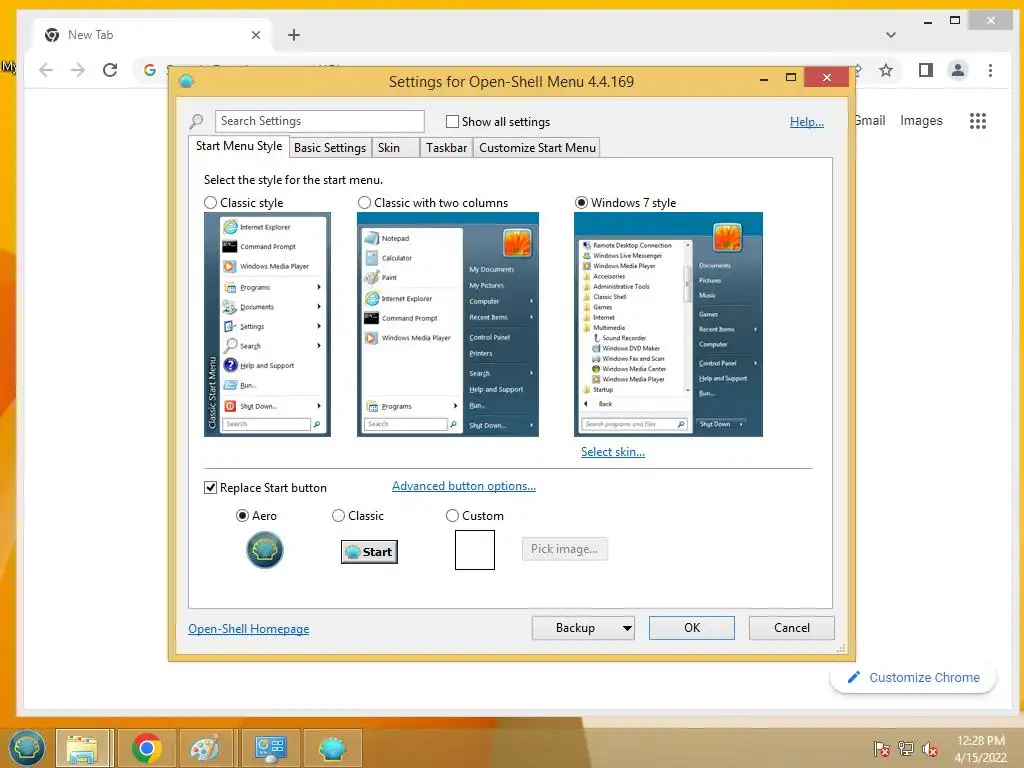This screenshot has width=1024, height=768.
Task: Uncheck Replace Start button
Action: [210, 488]
